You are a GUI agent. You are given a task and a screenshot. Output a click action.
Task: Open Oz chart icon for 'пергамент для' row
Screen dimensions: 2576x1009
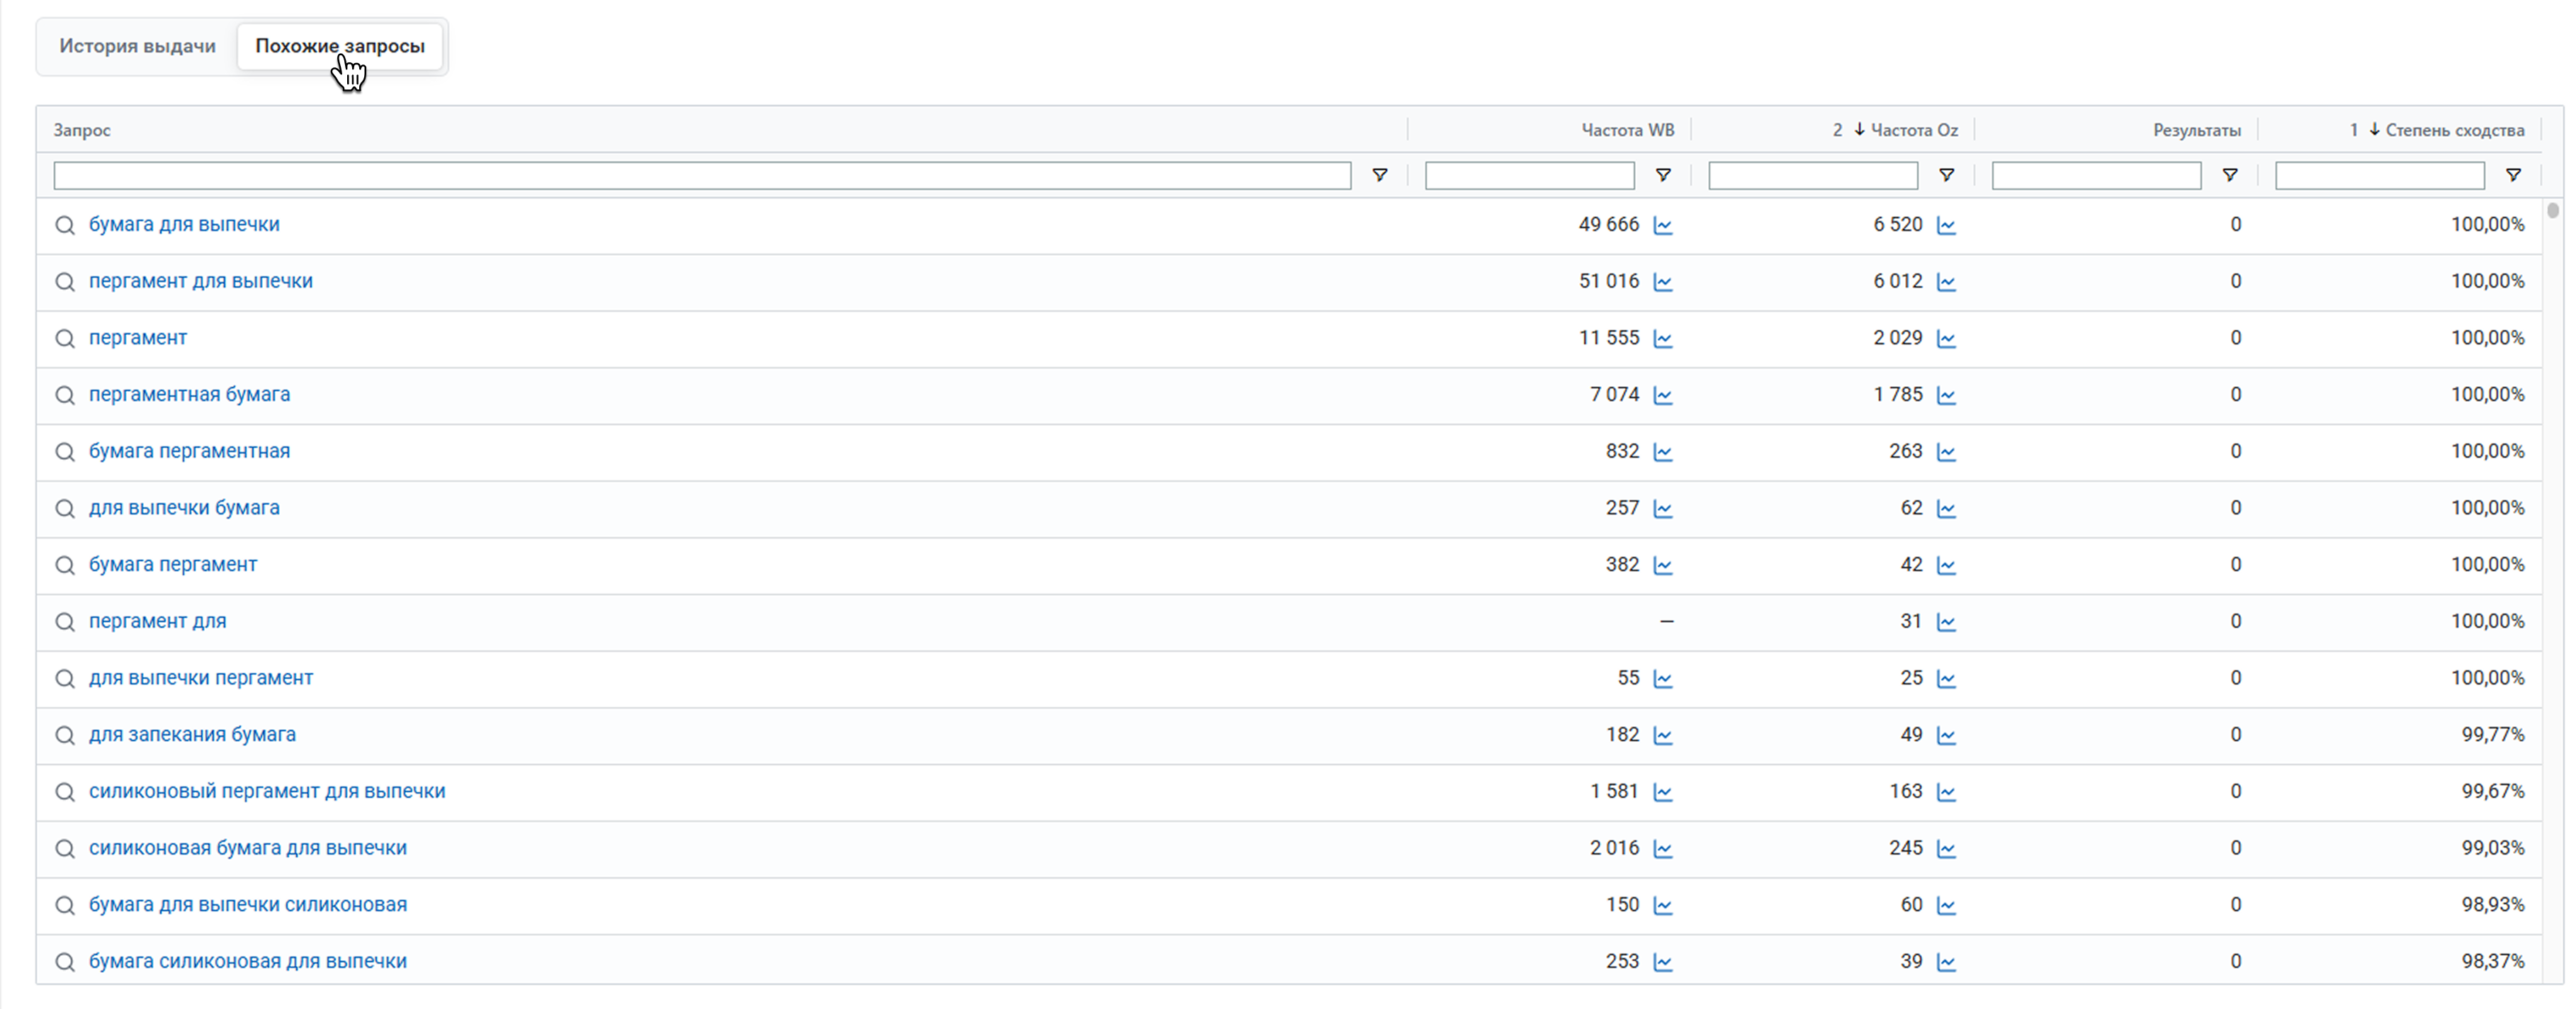pos(1946,622)
